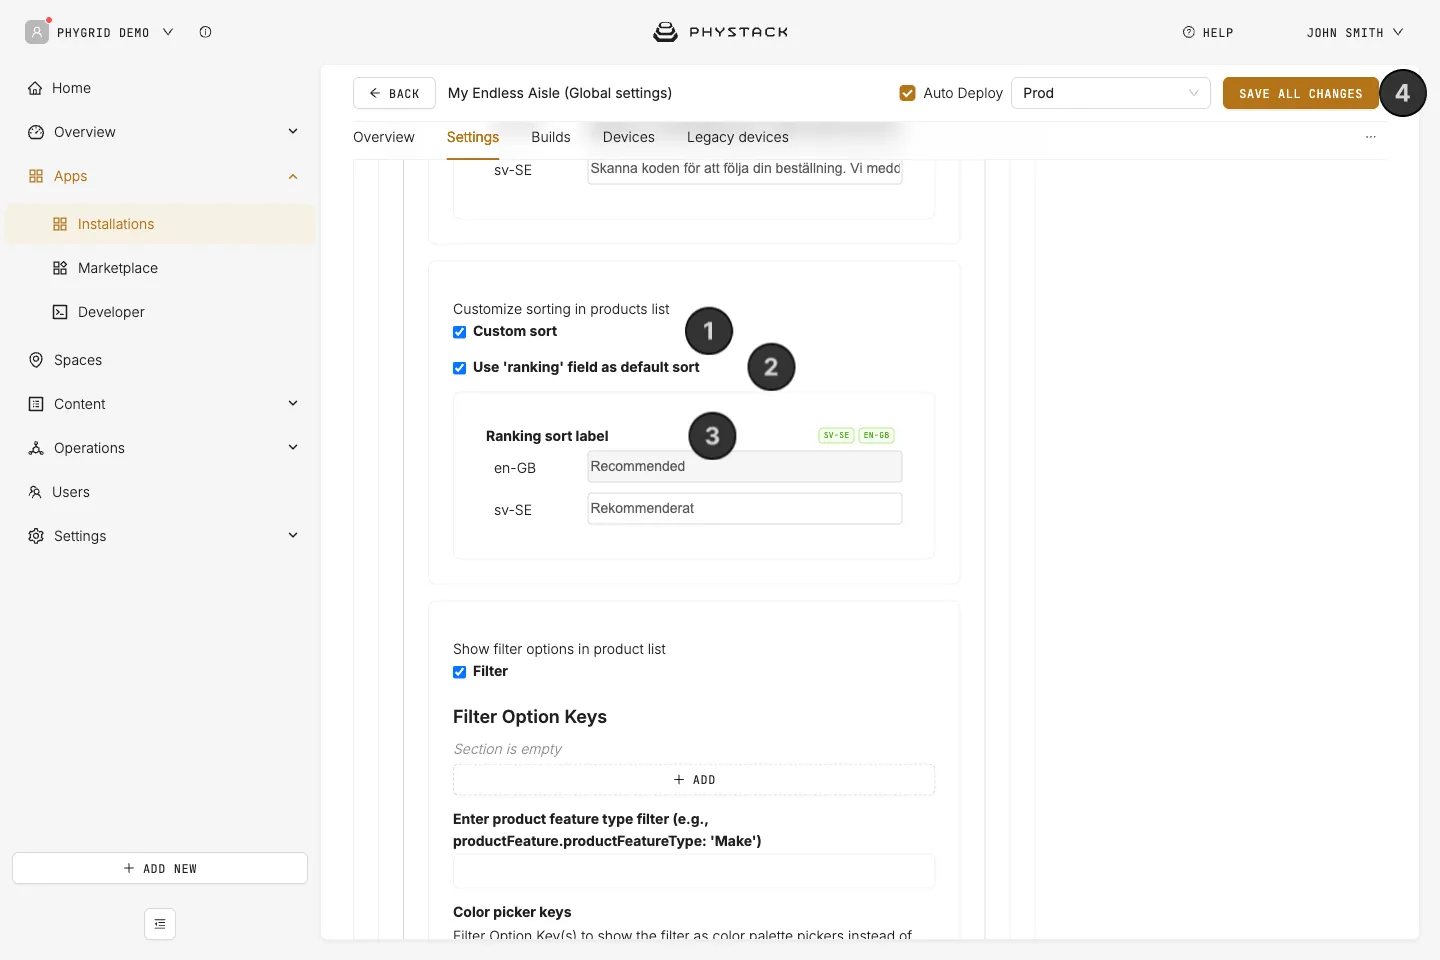The width and height of the screenshot is (1440, 960).
Task: Click the sv-SE Rekommenderat label field
Action: click(x=745, y=508)
